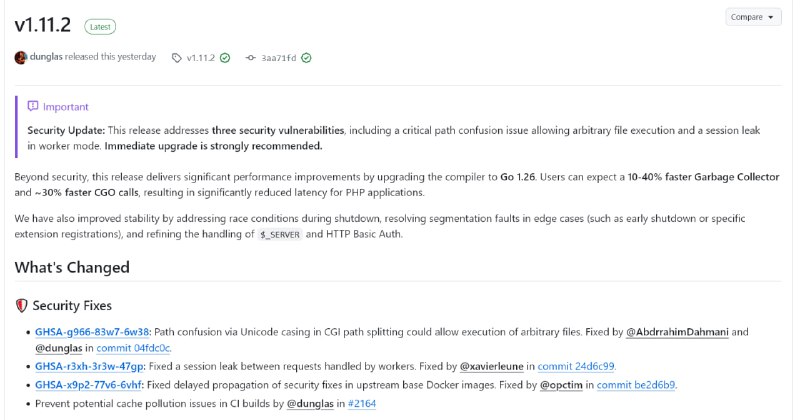The width and height of the screenshot is (800, 420).
Task: Click the Important note speech-bubble icon
Action: pos(33,106)
